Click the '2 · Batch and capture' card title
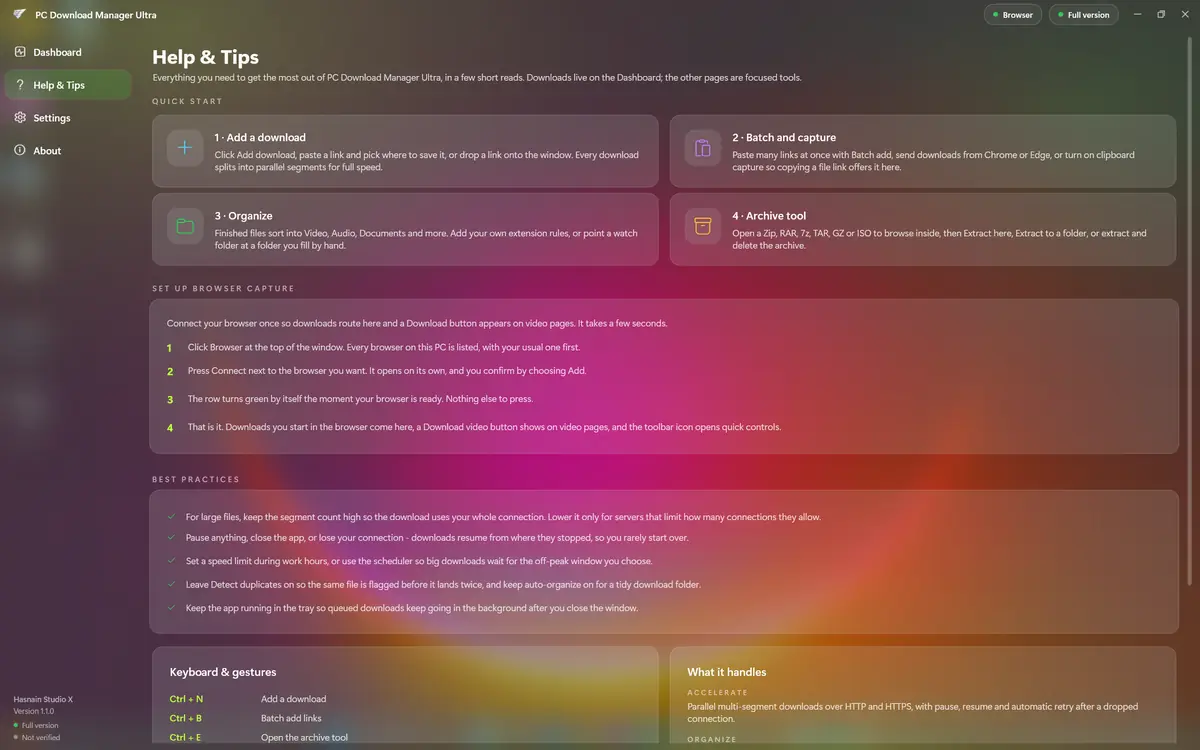Viewport: 1200px width, 750px height. pos(784,137)
